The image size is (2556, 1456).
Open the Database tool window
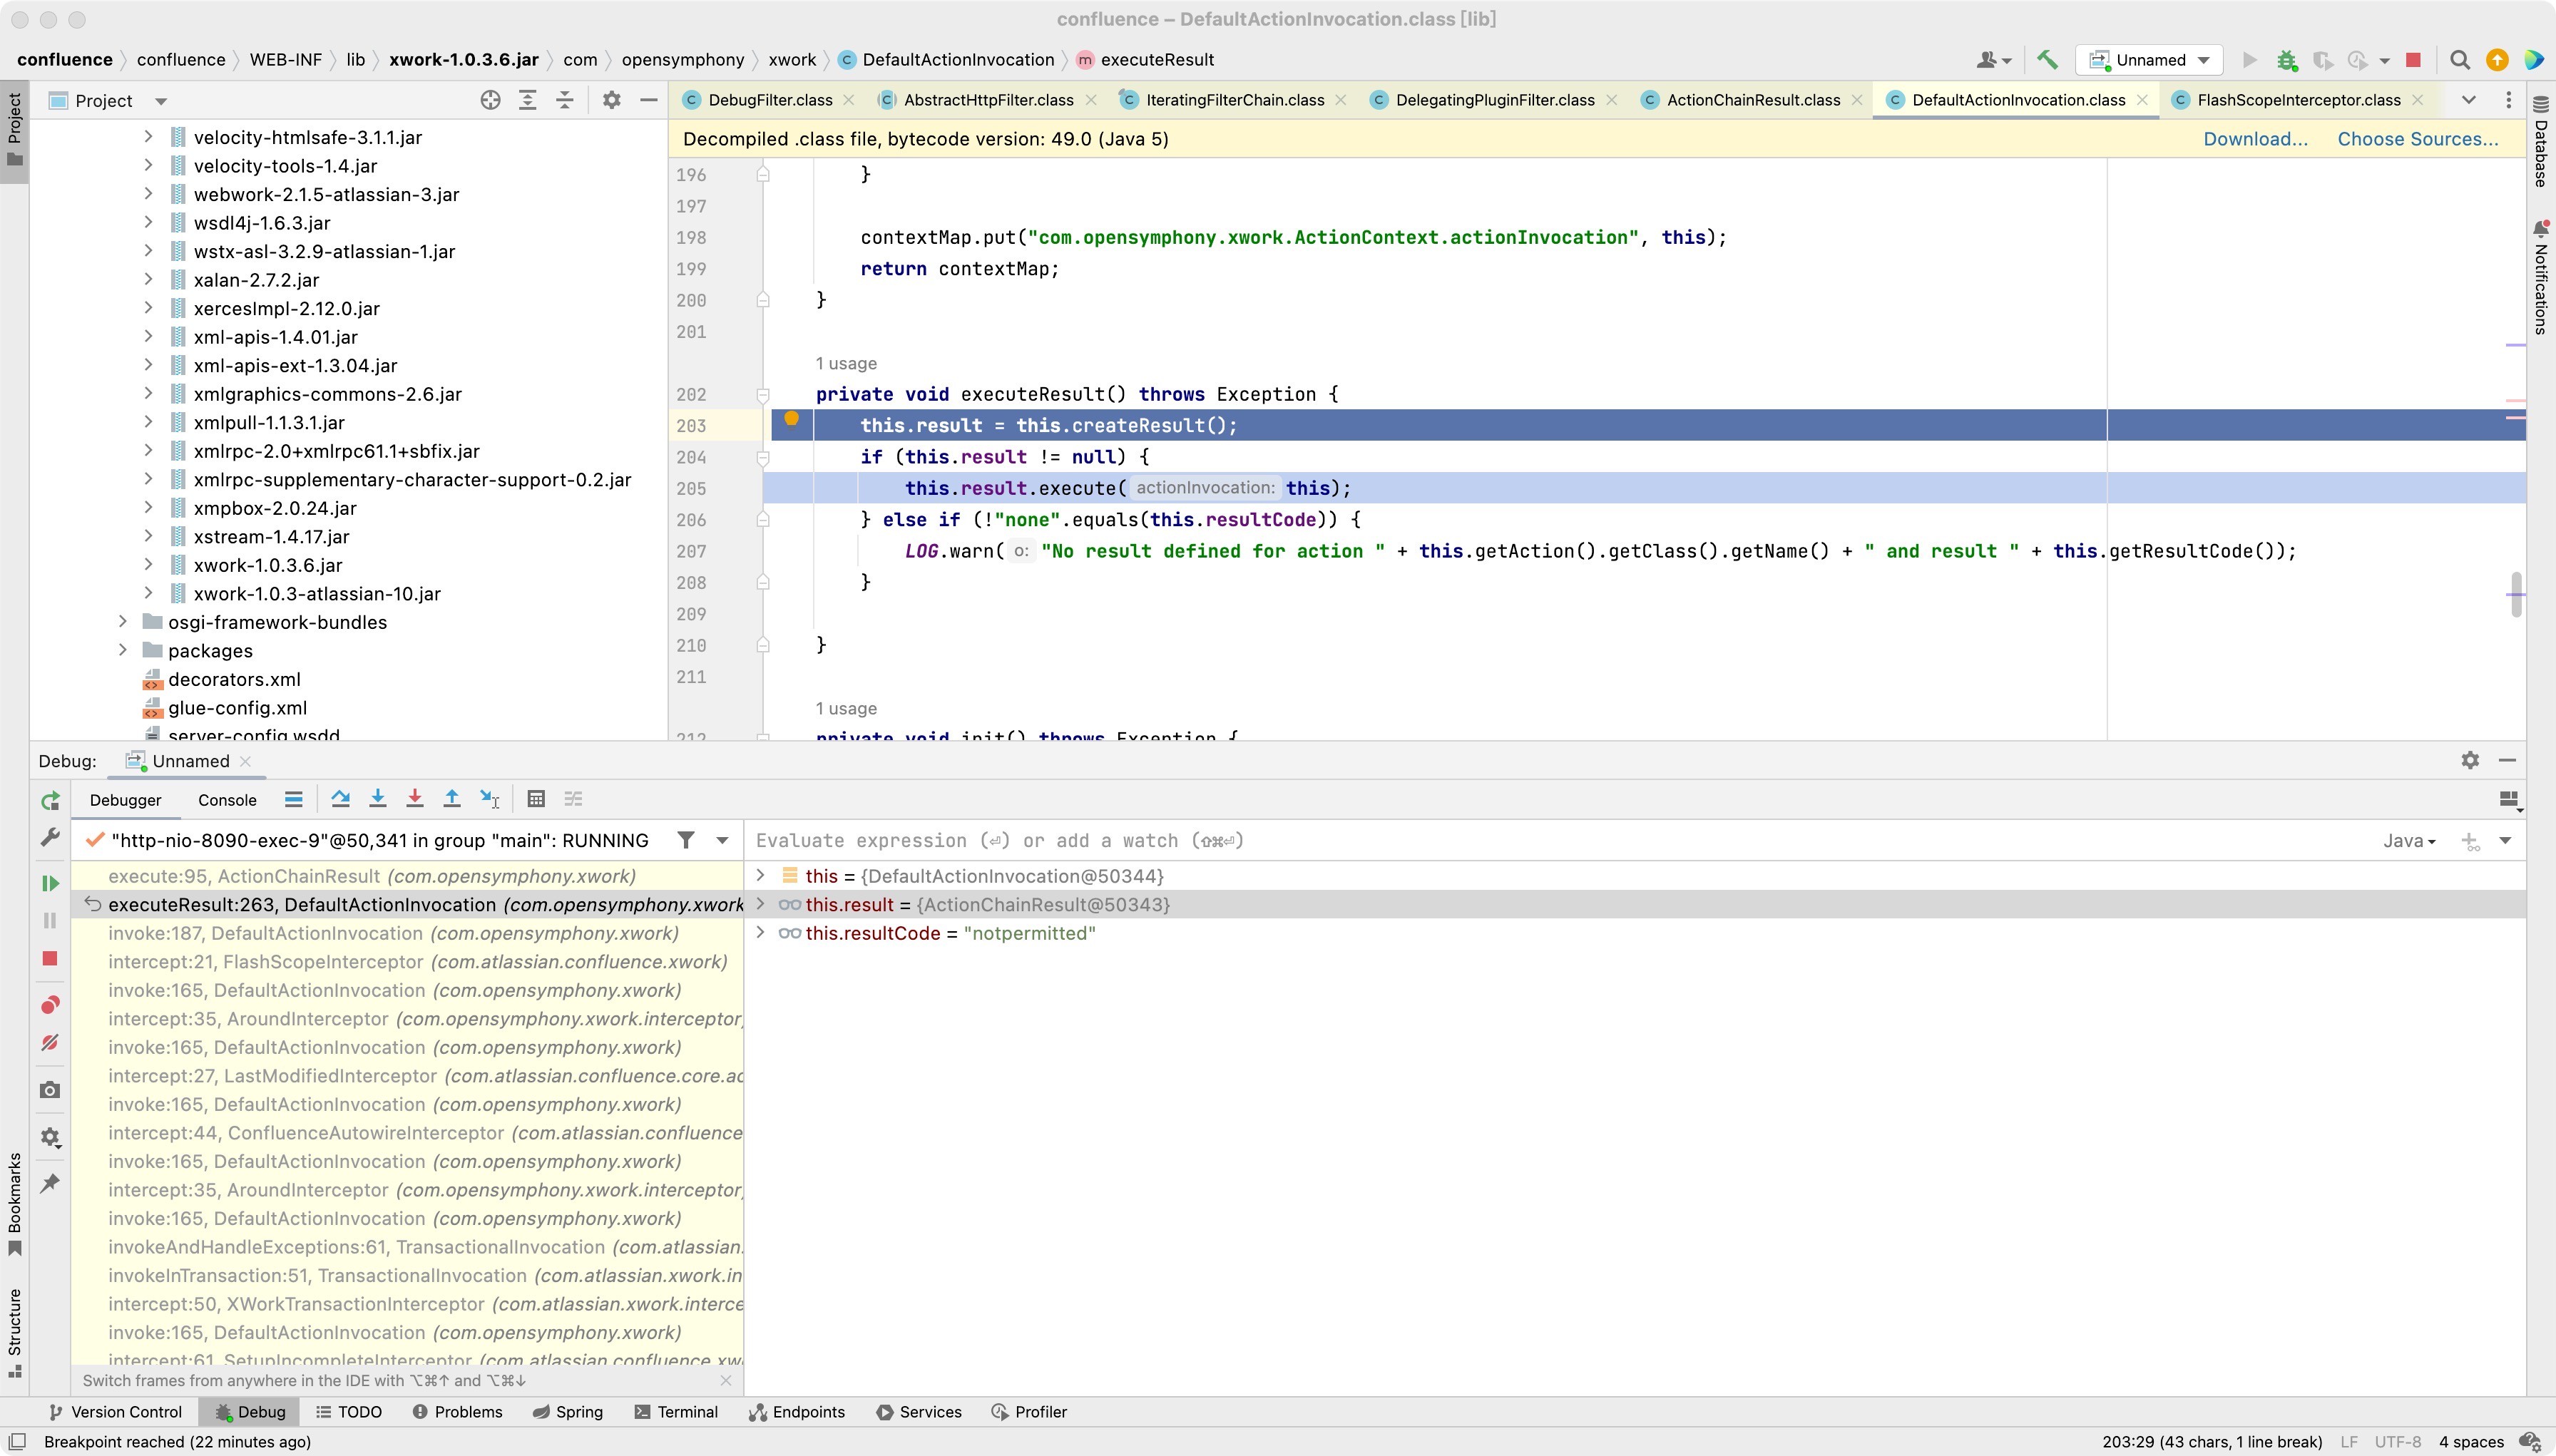[2540, 142]
